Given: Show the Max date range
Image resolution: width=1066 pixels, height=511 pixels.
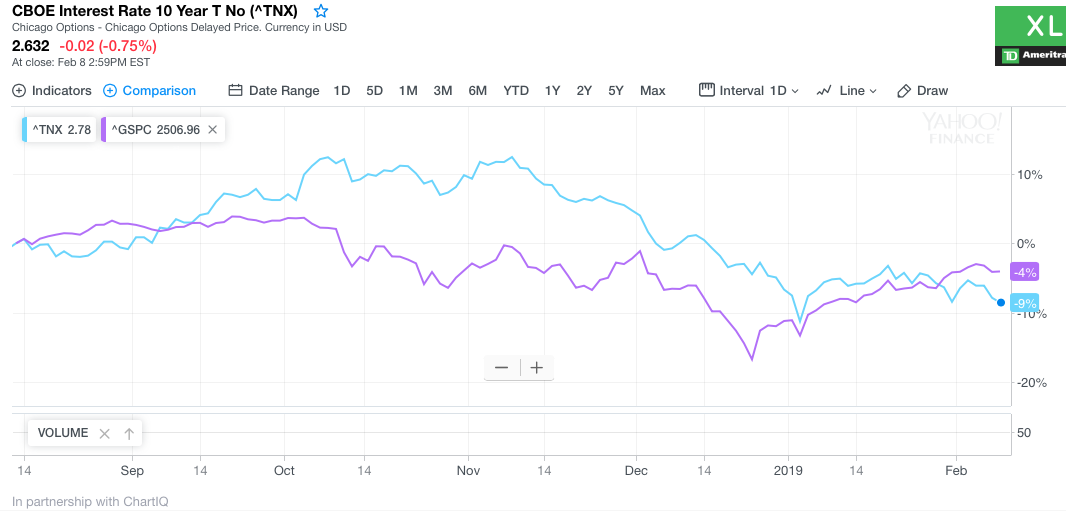Looking at the screenshot, I should [x=653, y=90].
